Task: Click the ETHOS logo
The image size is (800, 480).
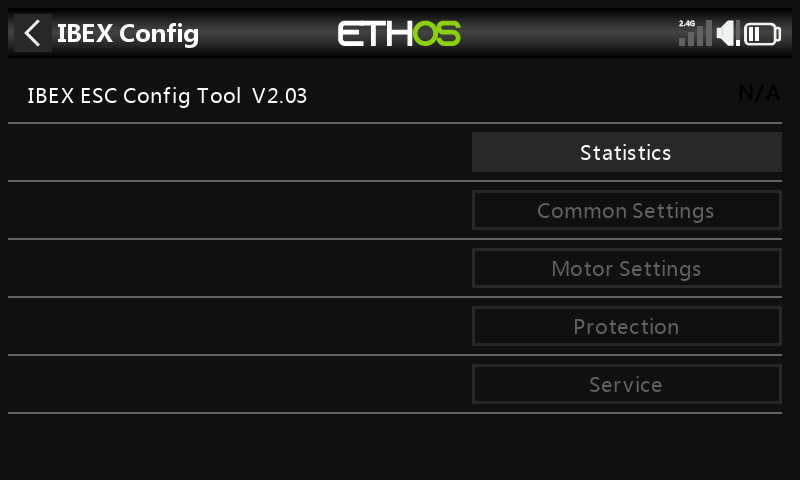Action: click(399, 34)
